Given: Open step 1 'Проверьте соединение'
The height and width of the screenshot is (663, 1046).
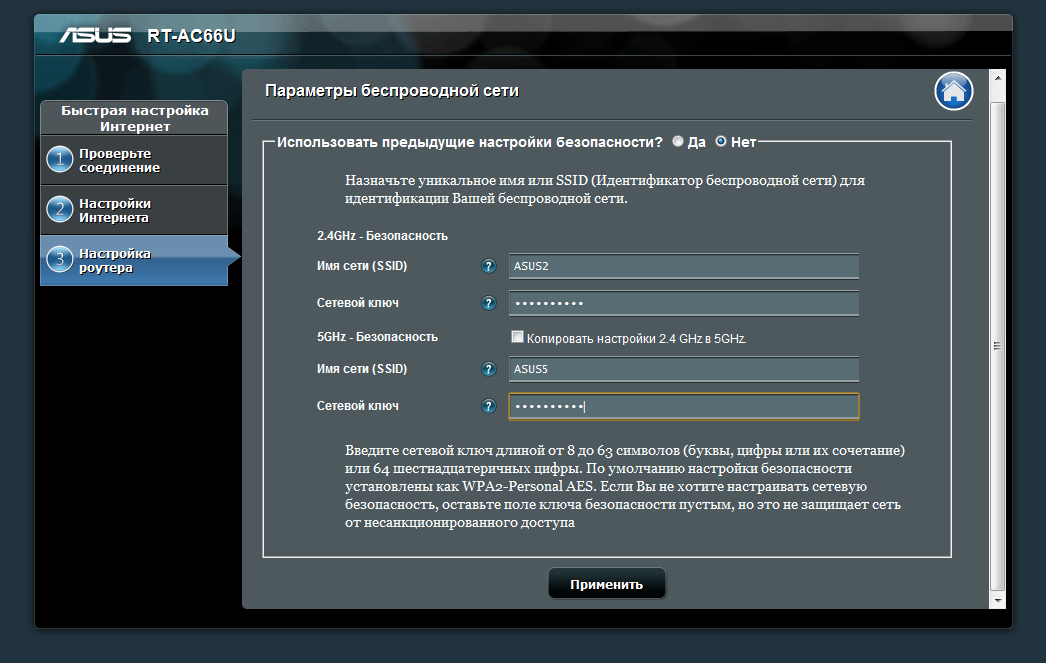Looking at the screenshot, I should tap(134, 160).
